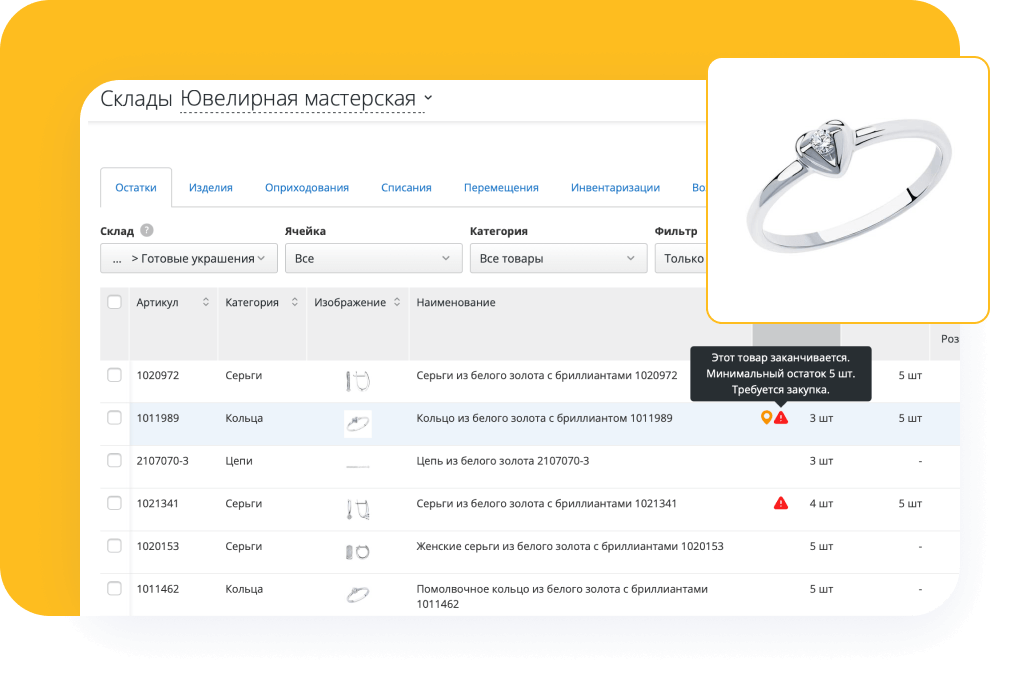This screenshot has height=688, width=1016.
Task: Select all rows with header checkbox
Action: point(115,303)
